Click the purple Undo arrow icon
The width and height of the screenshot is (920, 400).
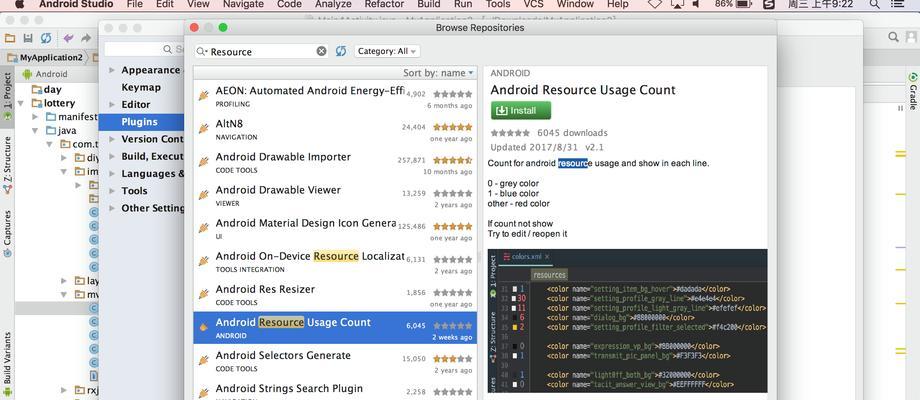pyautogui.click(x=69, y=38)
